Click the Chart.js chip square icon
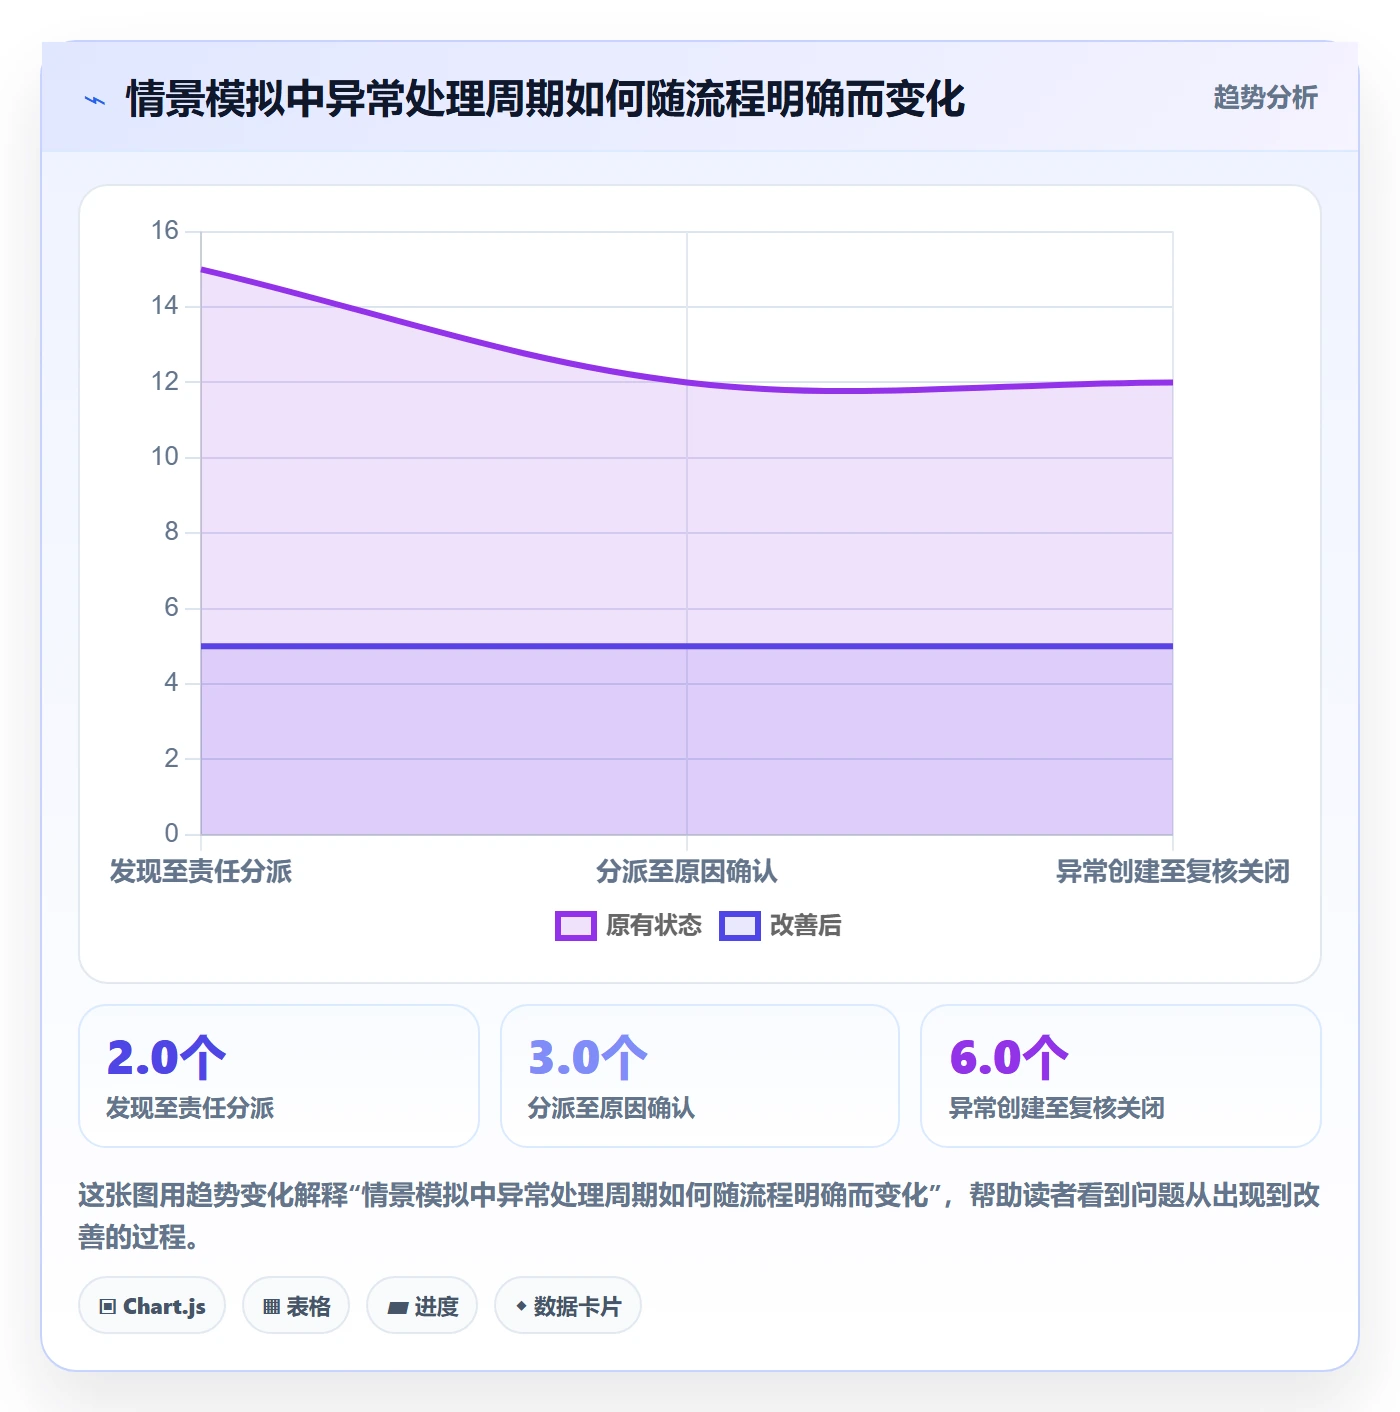This screenshot has width=1400, height=1412. point(108,1306)
